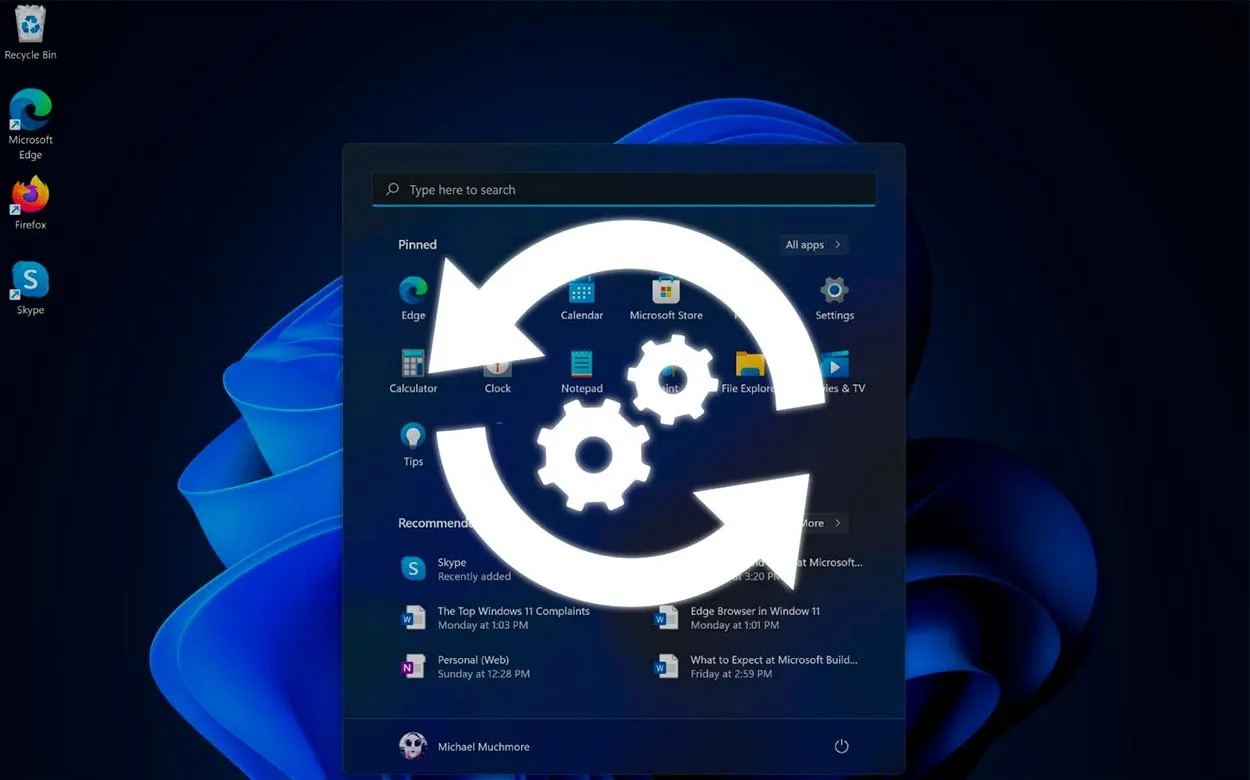Open the pinned Clock app
Viewport: 1250px width, 780px height.
click(497, 374)
